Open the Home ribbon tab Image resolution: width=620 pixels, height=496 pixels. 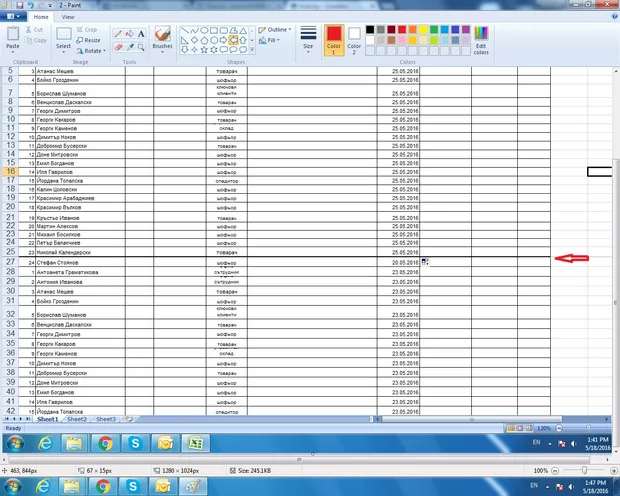(40, 17)
